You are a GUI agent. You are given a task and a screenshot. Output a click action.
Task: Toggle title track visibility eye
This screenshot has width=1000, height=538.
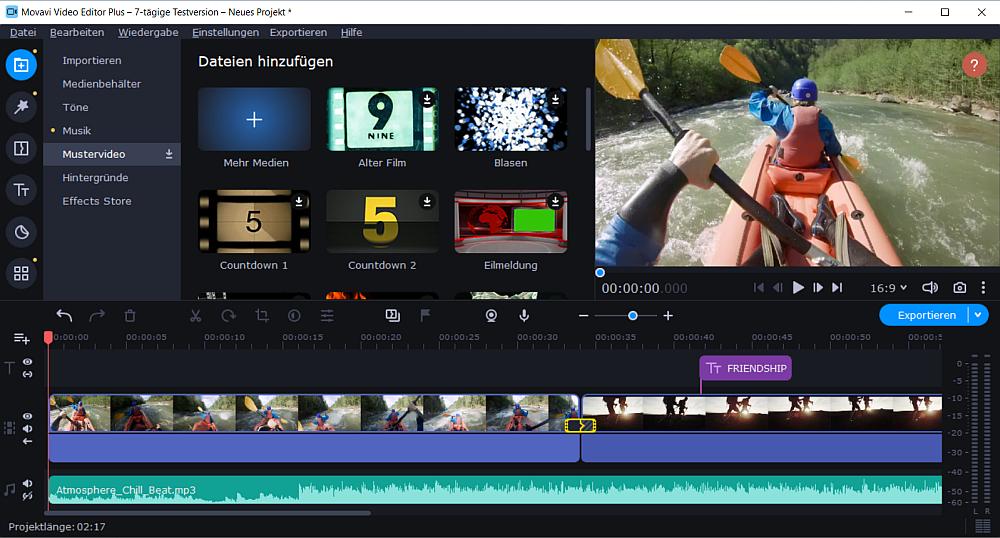click(27, 361)
